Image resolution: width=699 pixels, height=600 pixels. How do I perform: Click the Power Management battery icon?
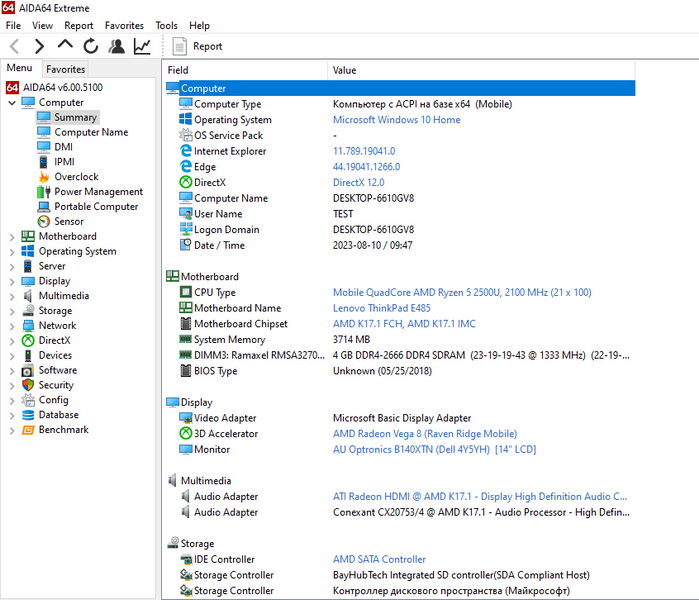[x=43, y=192]
